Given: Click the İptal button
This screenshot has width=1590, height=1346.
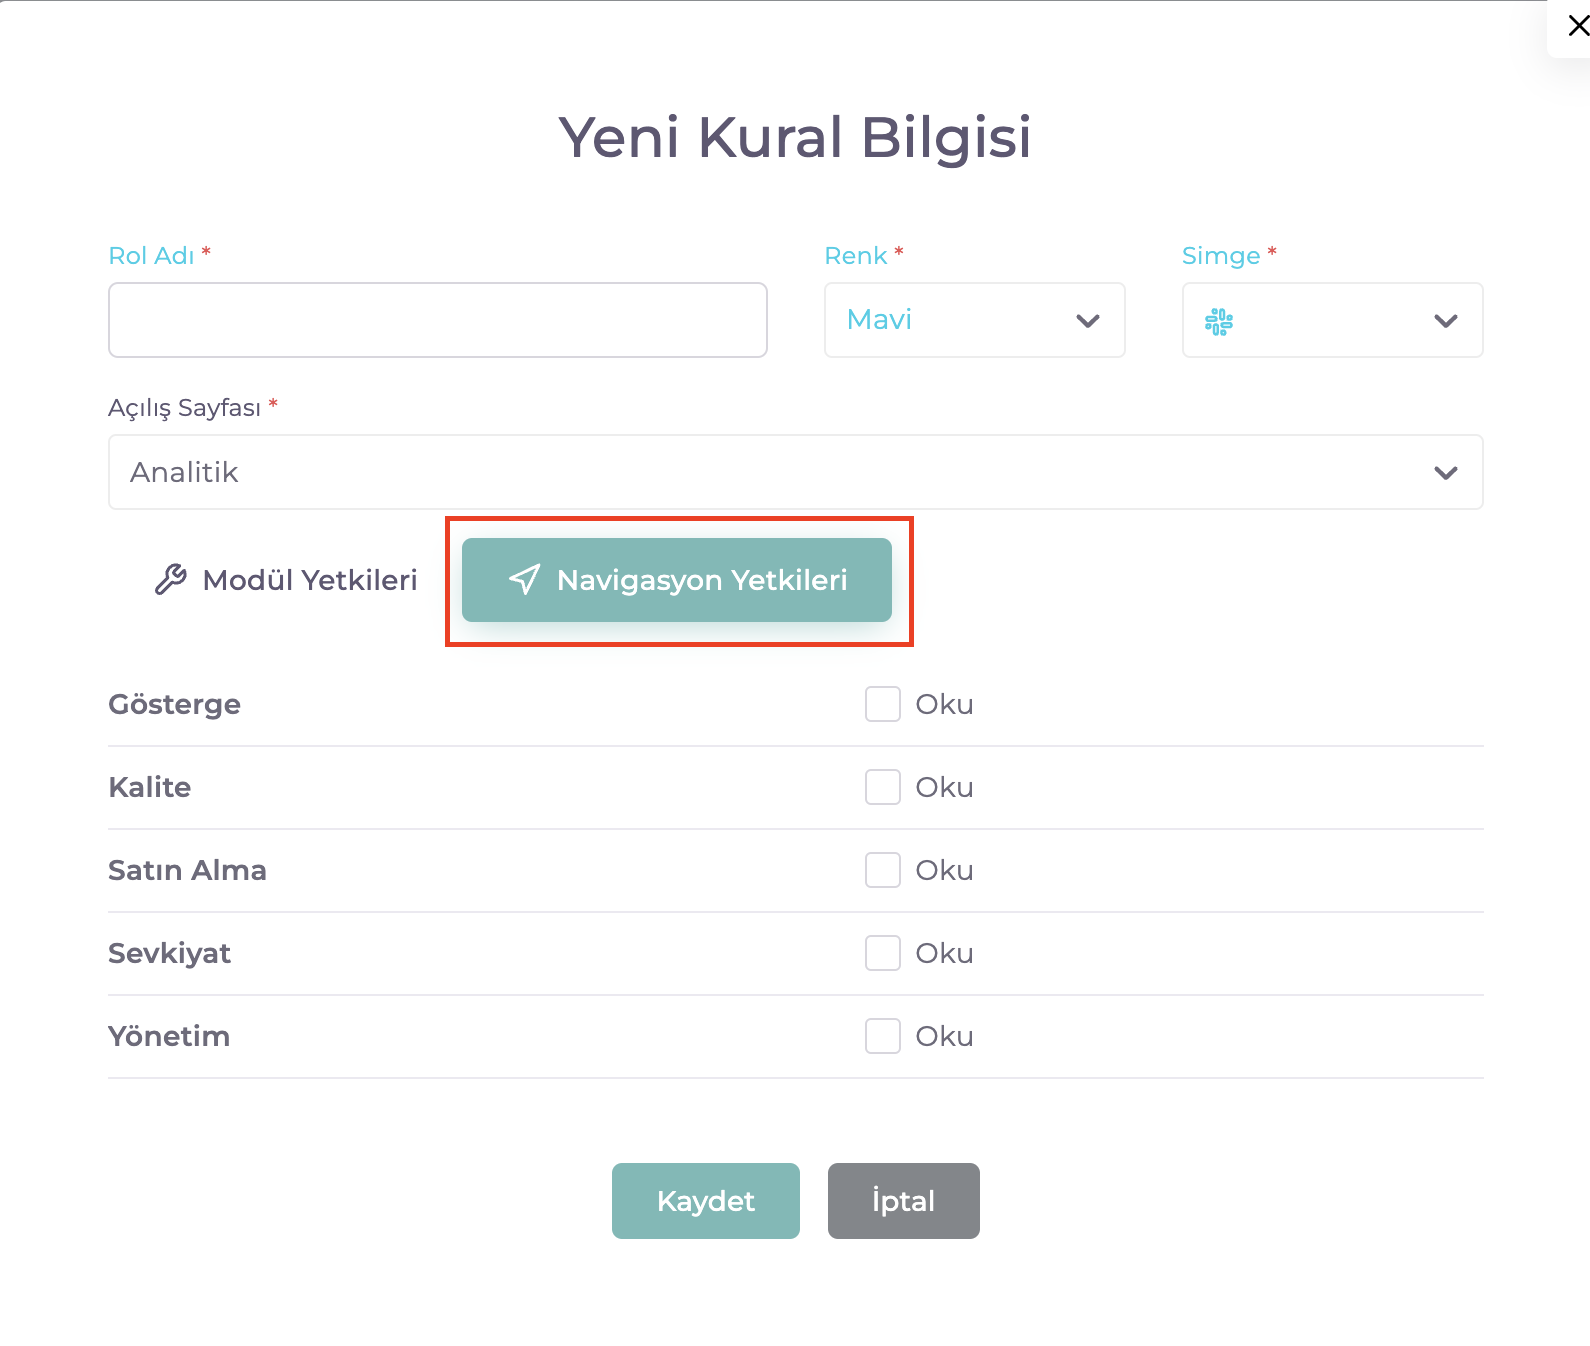Looking at the screenshot, I should click(x=903, y=1201).
